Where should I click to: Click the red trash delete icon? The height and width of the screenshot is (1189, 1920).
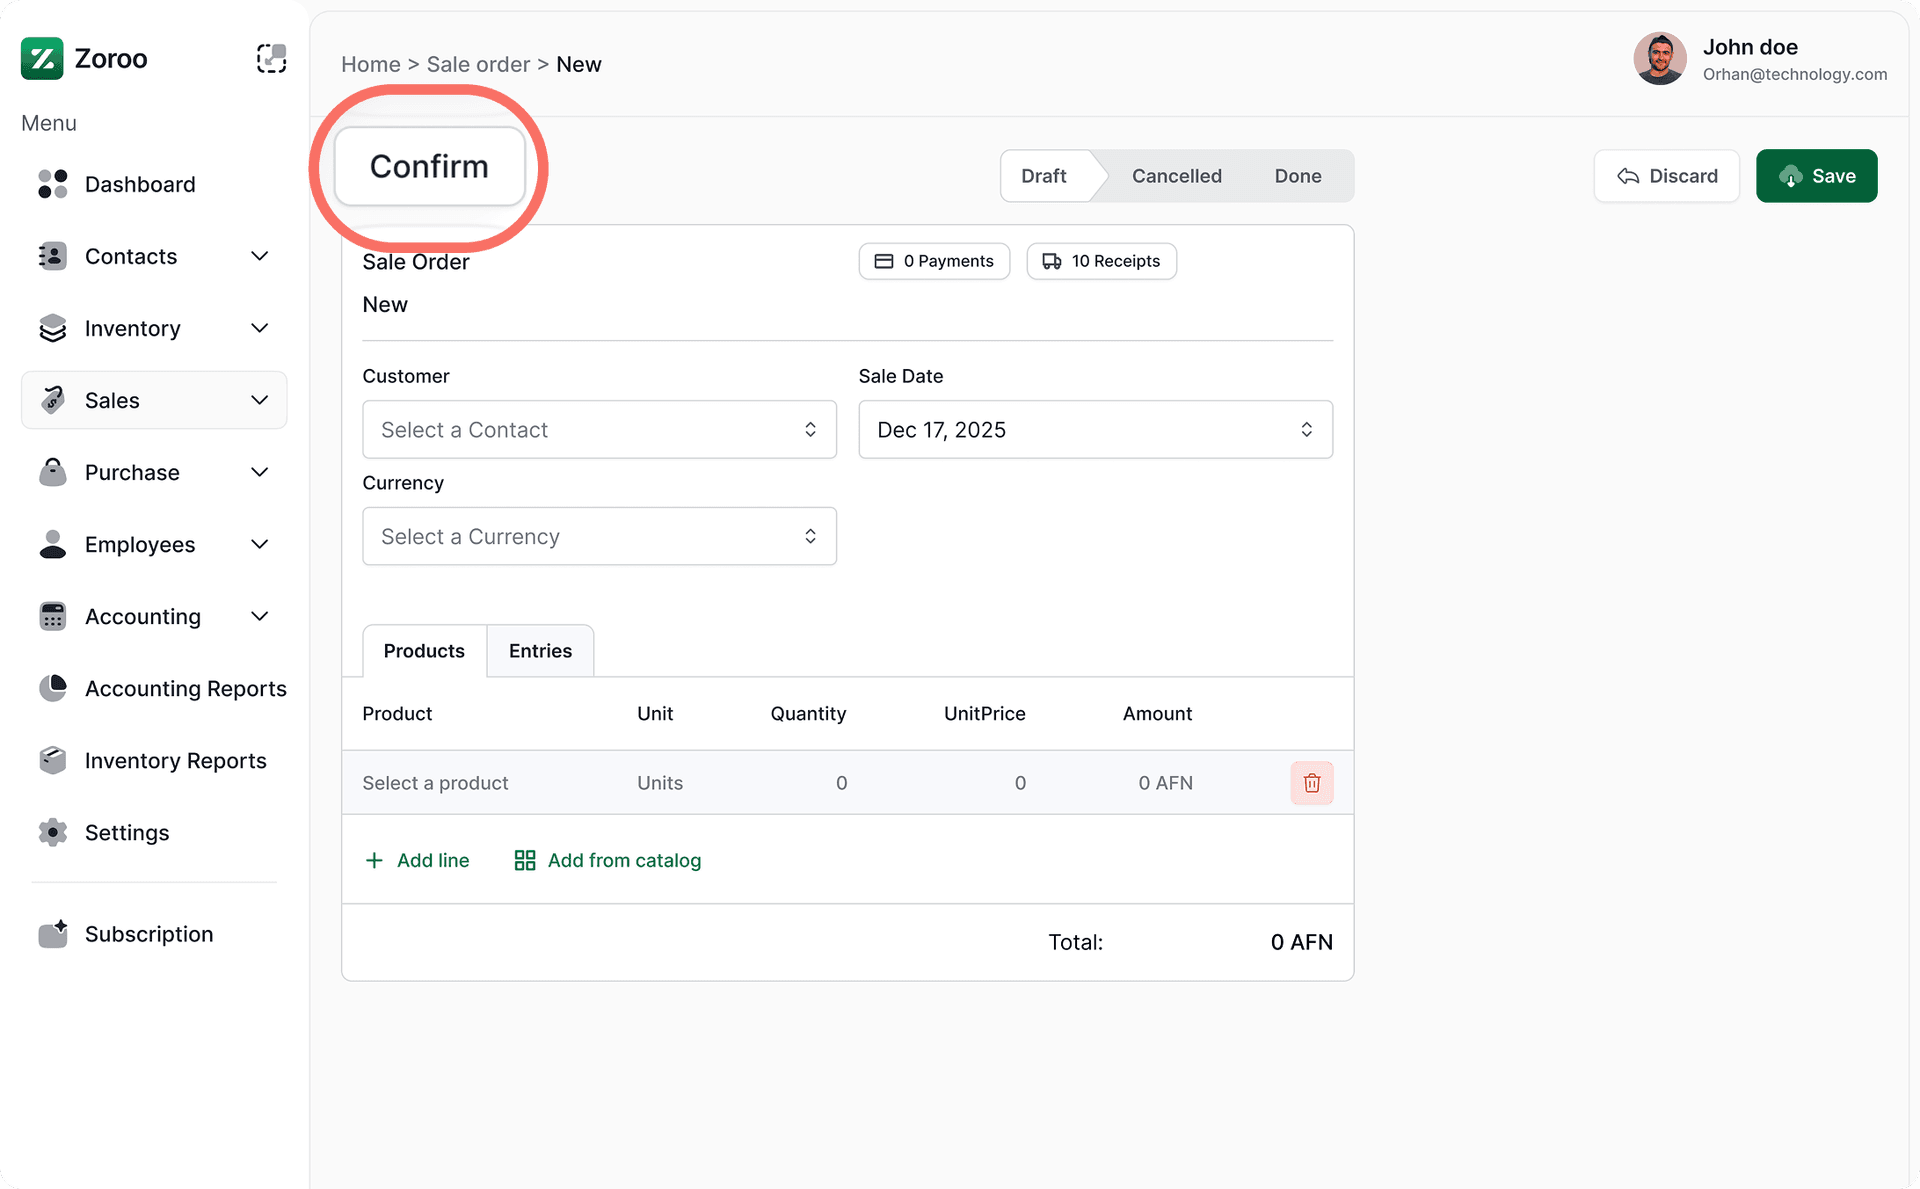(1311, 783)
